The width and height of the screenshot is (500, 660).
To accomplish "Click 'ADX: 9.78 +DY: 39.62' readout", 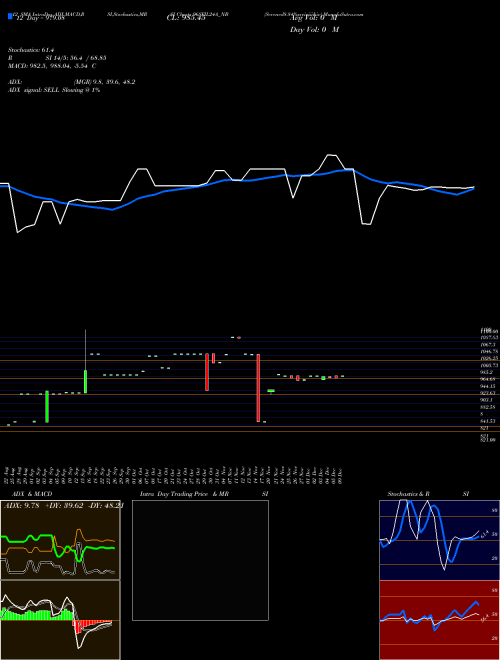I will tap(44, 506).
